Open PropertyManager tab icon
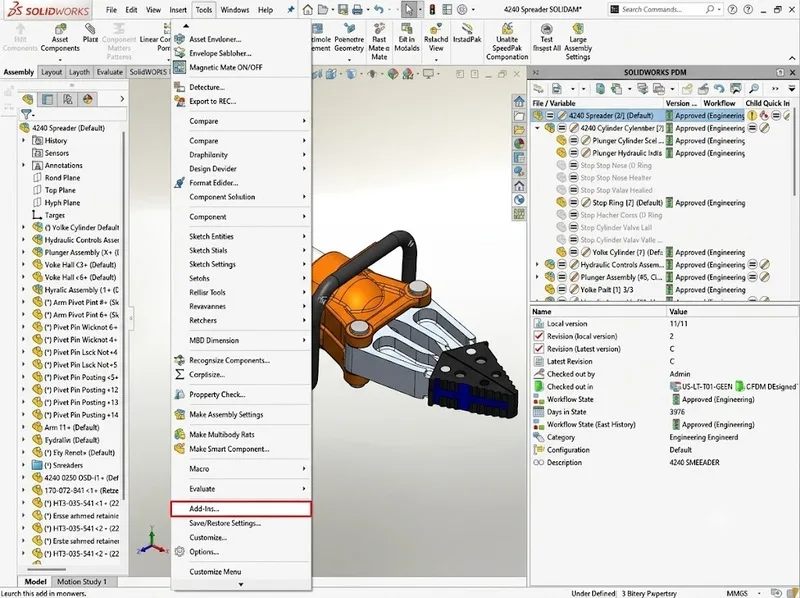Viewport: 800px width, 598px height. click(47, 99)
